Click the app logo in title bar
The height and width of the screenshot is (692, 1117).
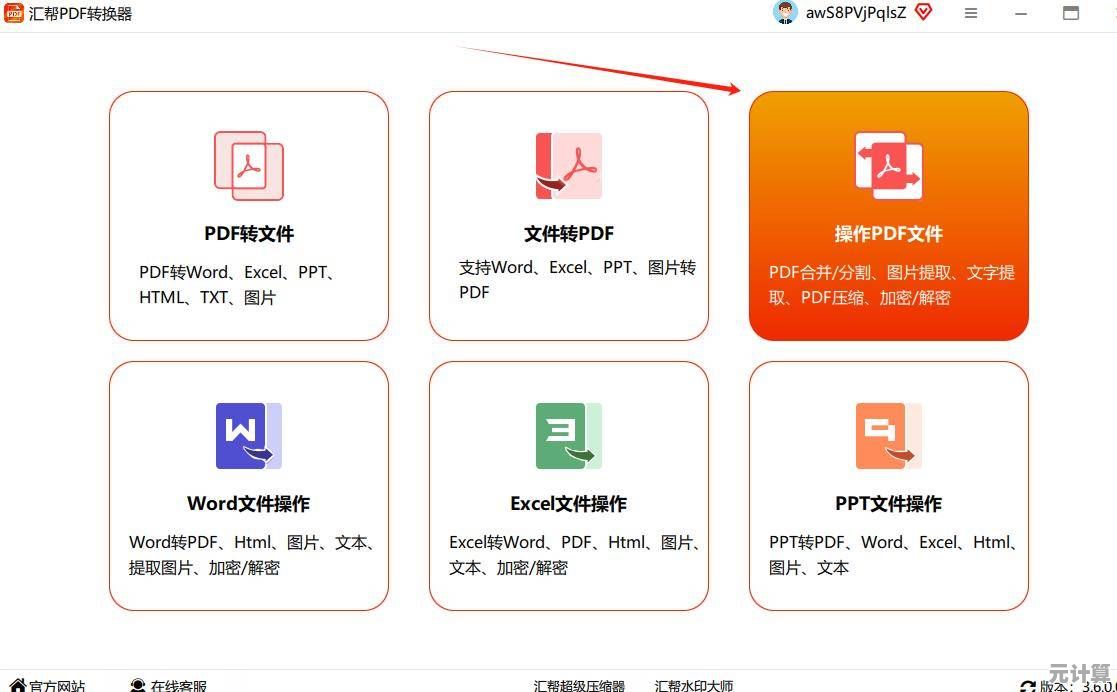point(13,13)
